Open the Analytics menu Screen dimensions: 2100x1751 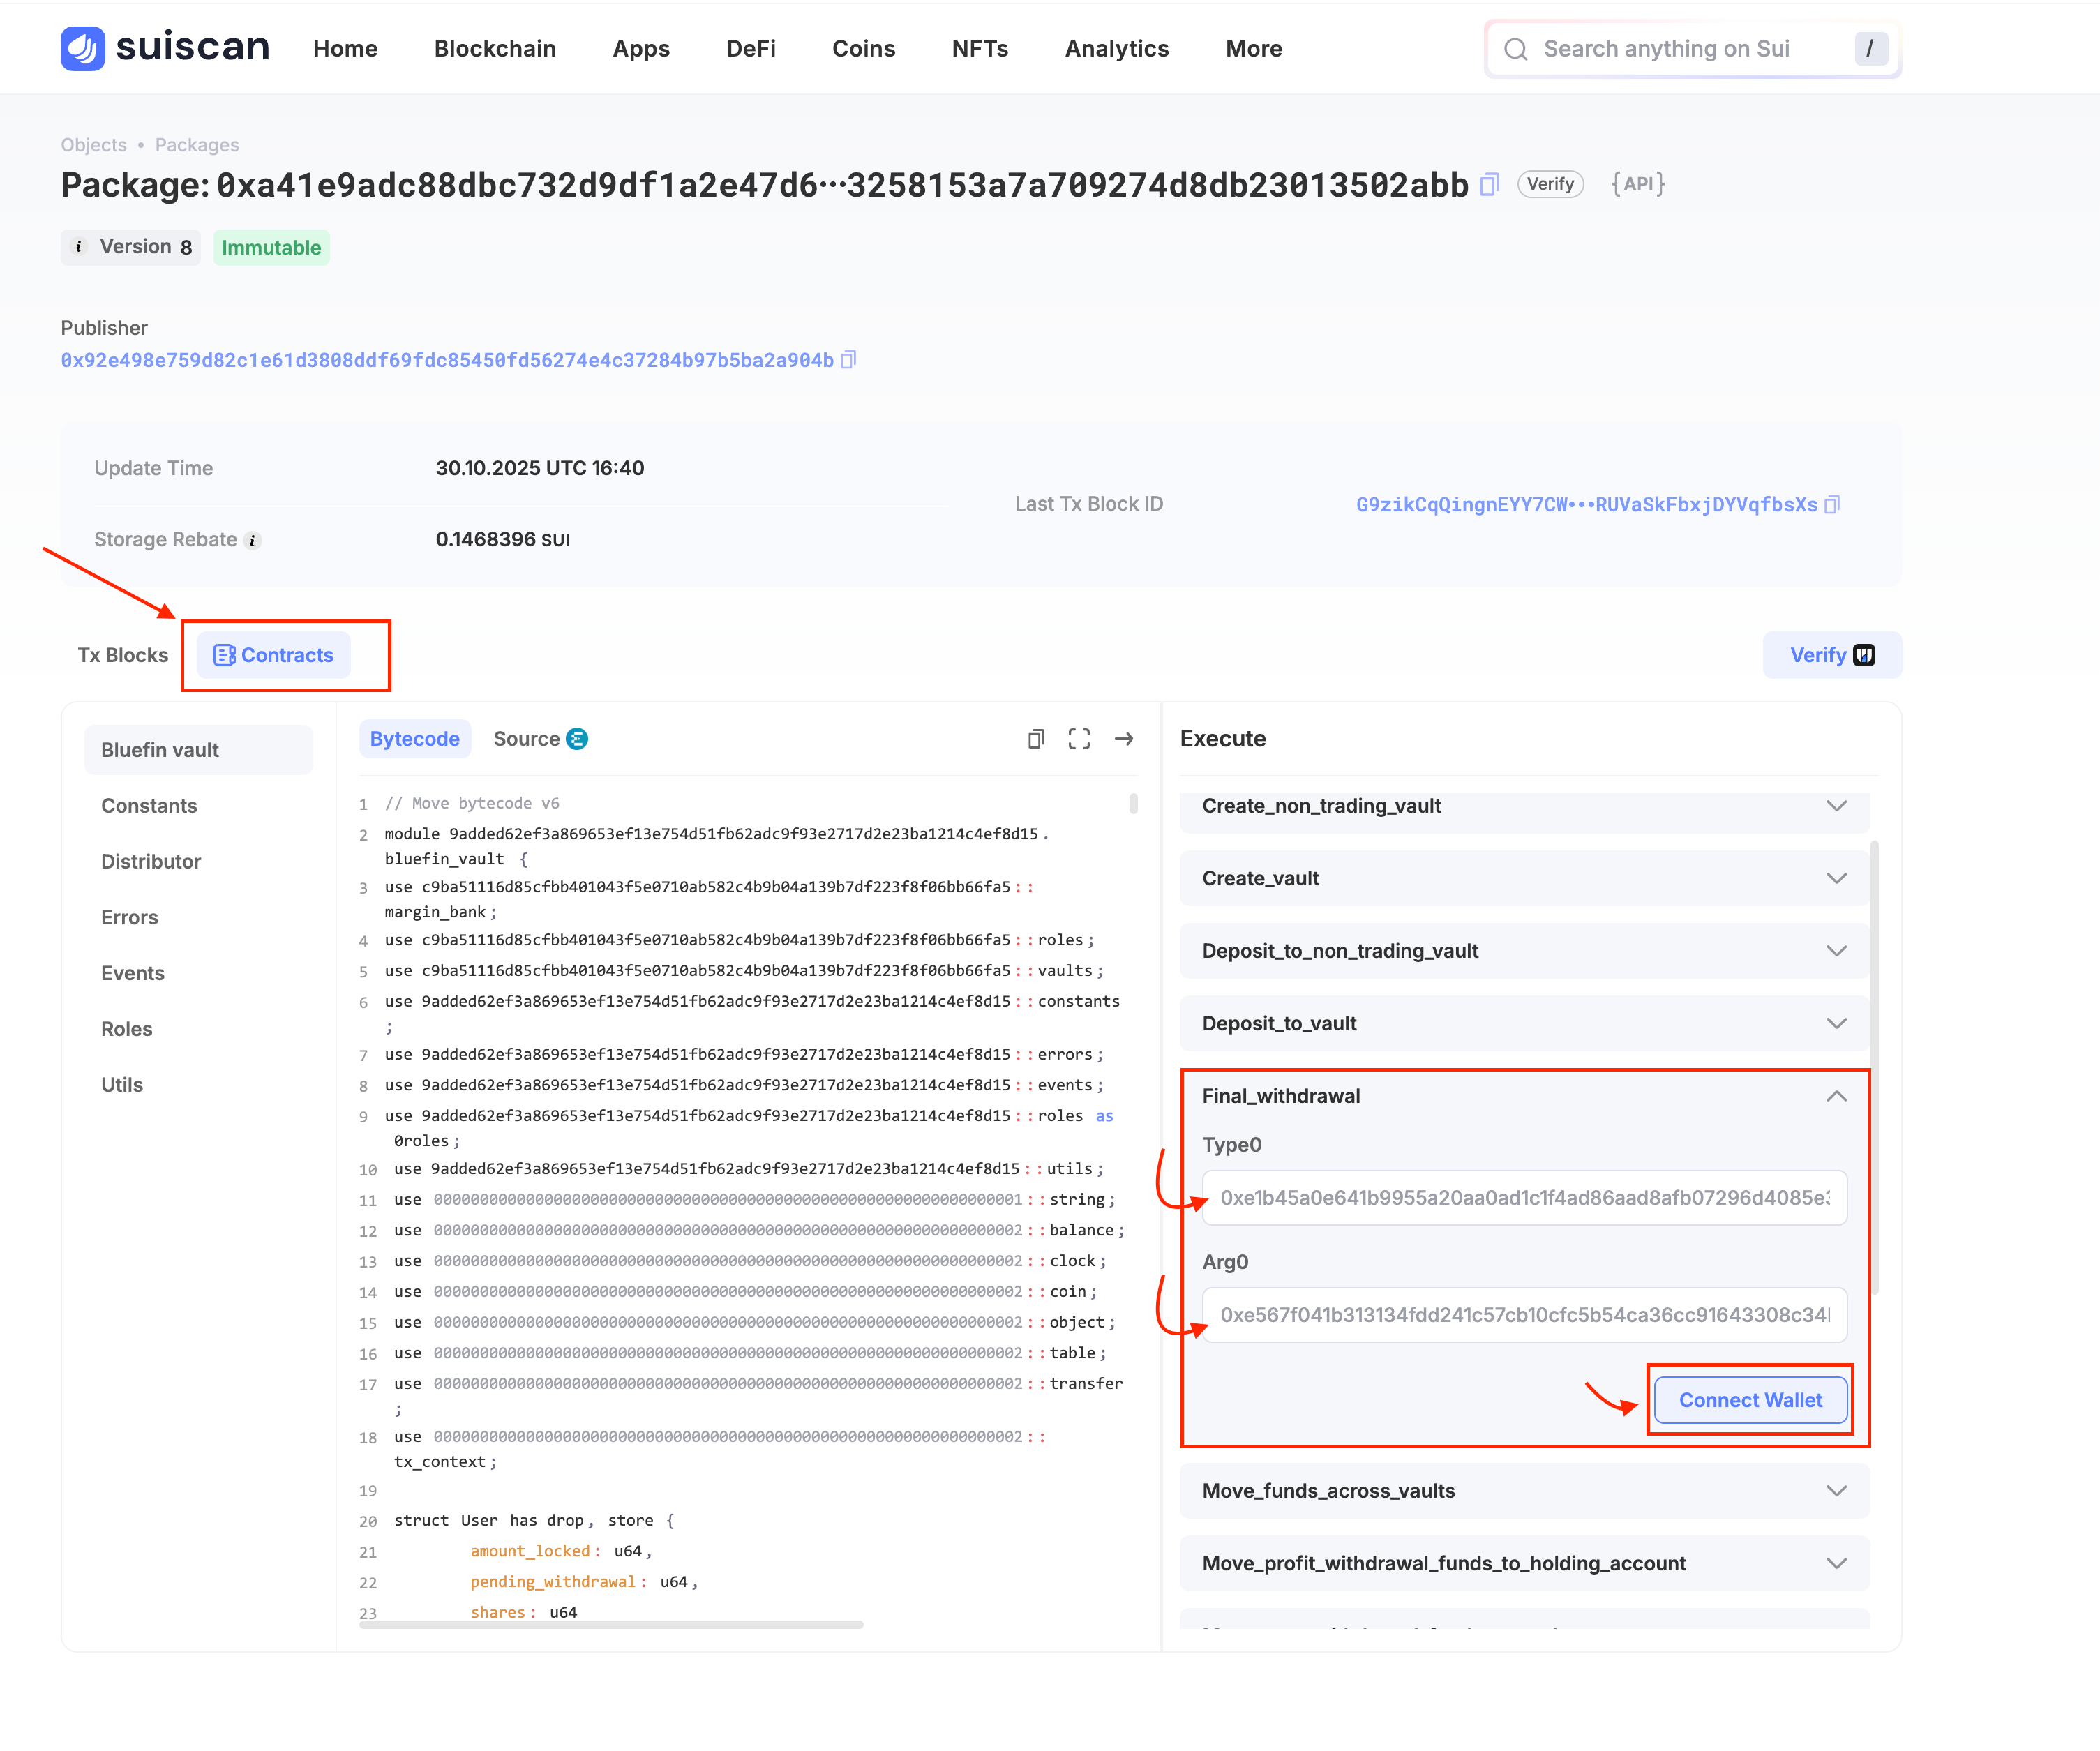point(1116,48)
